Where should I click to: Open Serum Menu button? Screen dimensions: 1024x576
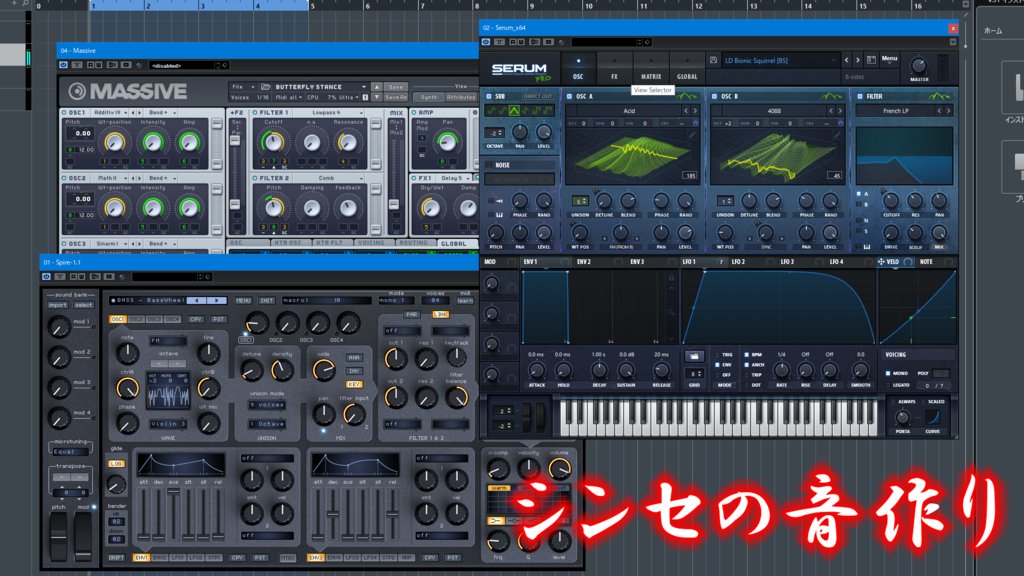pyautogui.click(x=889, y=59)
